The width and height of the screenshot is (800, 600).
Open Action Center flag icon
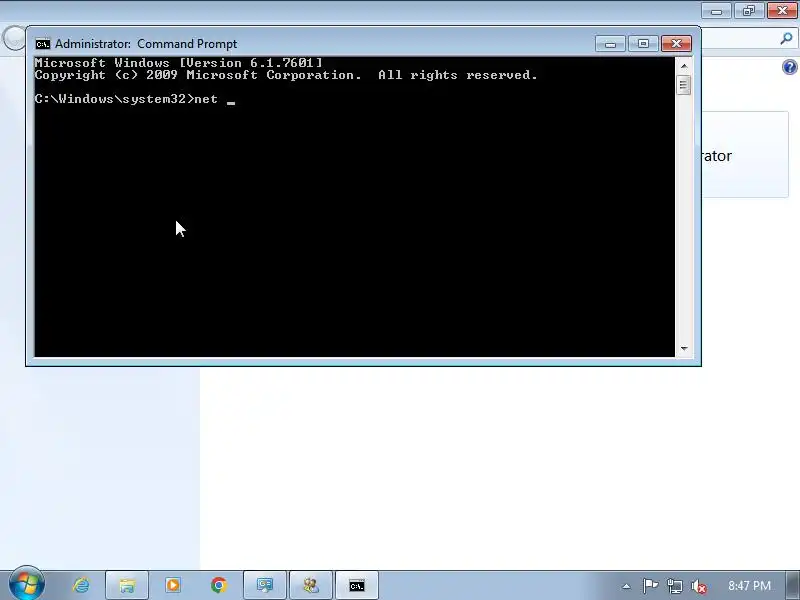coord(650,586)
